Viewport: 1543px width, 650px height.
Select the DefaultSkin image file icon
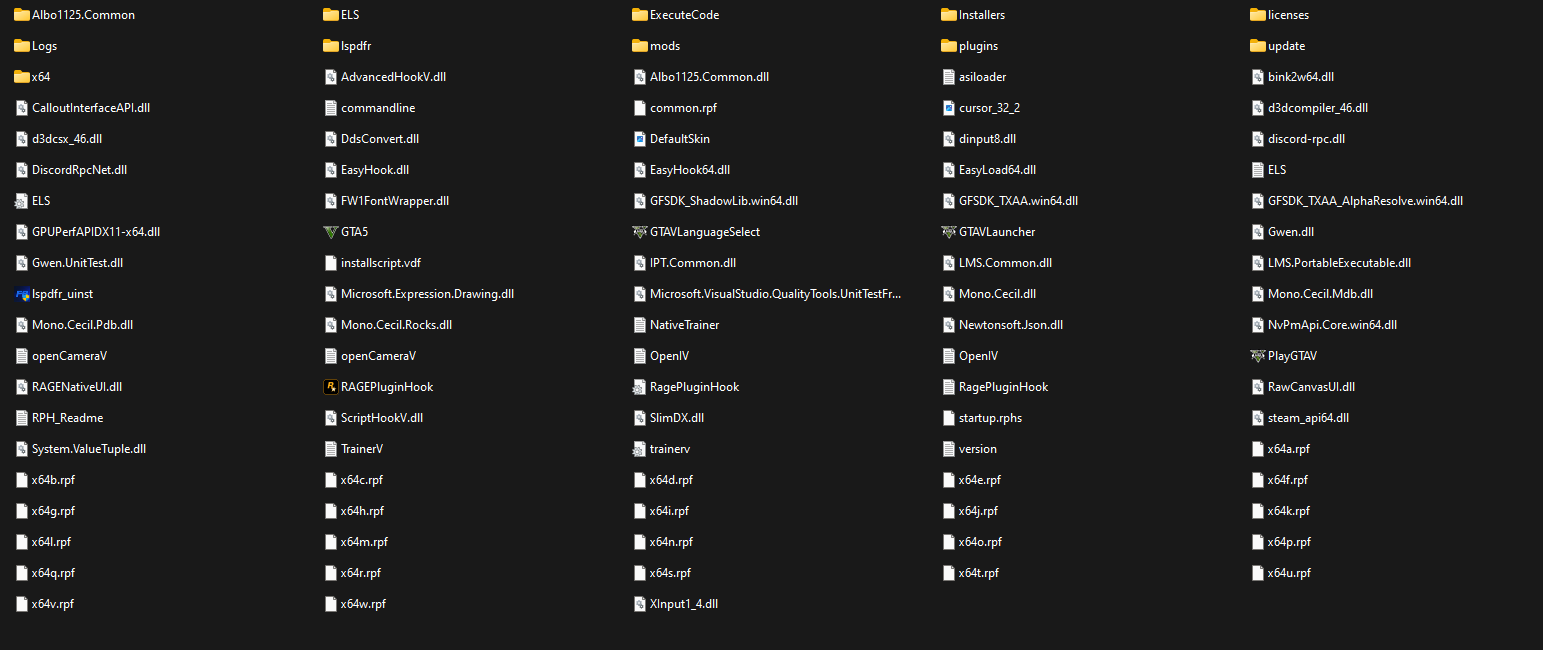click(x=640, y=139)
